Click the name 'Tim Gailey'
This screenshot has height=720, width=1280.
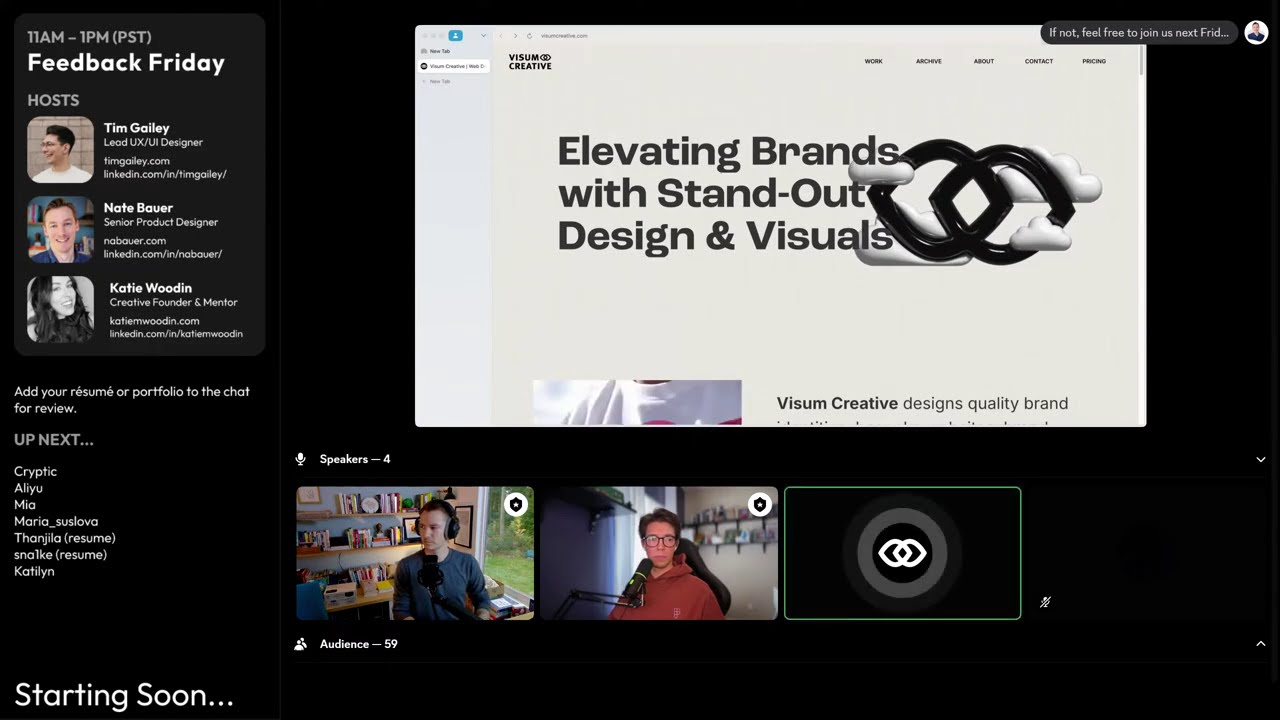click(x=137, y=128)
